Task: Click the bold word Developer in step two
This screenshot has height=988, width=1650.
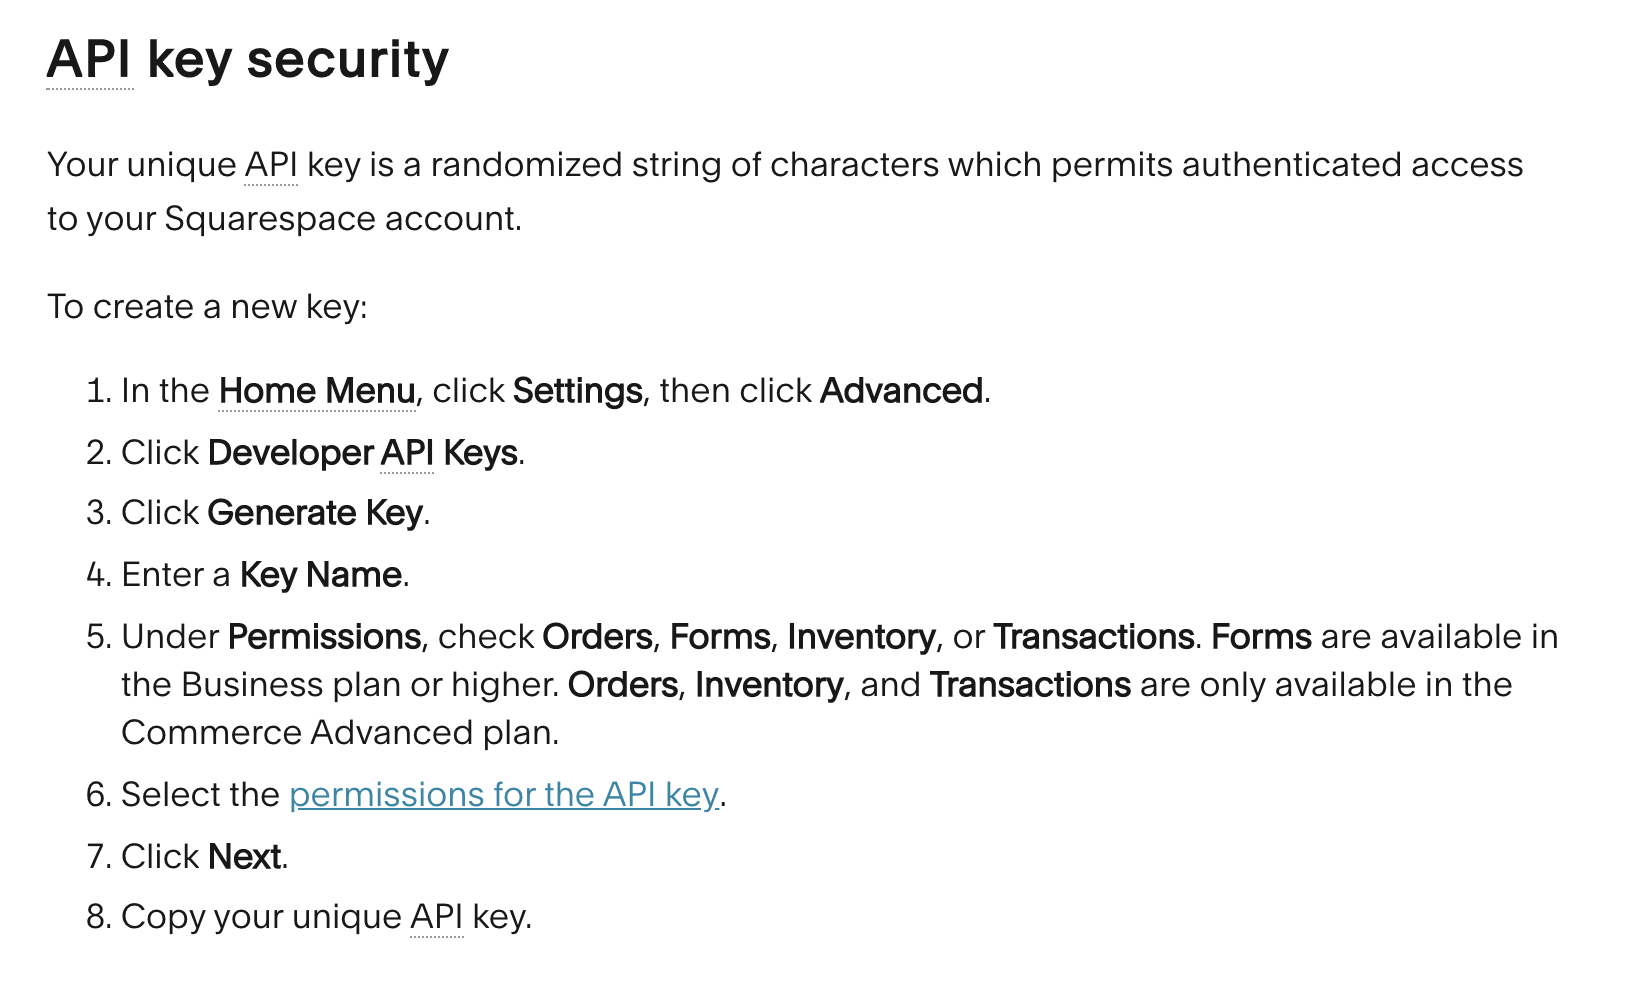Action: pos(290,453)
